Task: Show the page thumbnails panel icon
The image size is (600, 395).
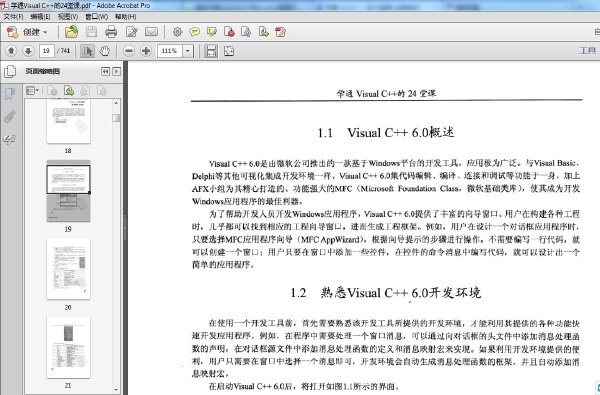Action: (10, 72)
